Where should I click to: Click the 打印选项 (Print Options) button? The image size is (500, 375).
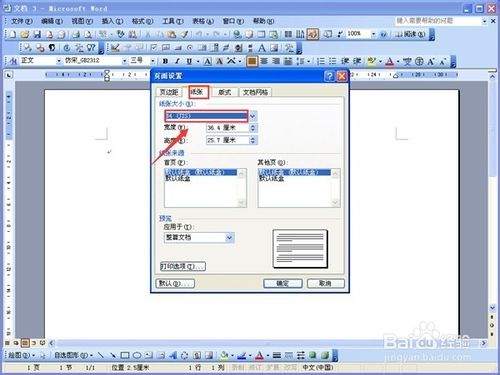[183, 266]
